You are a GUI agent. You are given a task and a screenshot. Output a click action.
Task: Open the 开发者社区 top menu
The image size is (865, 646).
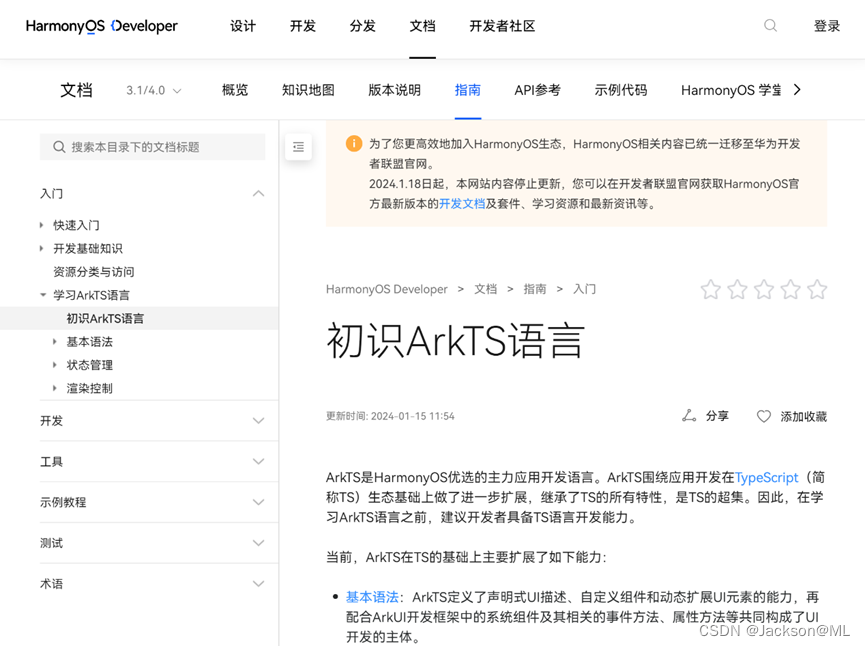pyautogui.click(x=502, y=26)
